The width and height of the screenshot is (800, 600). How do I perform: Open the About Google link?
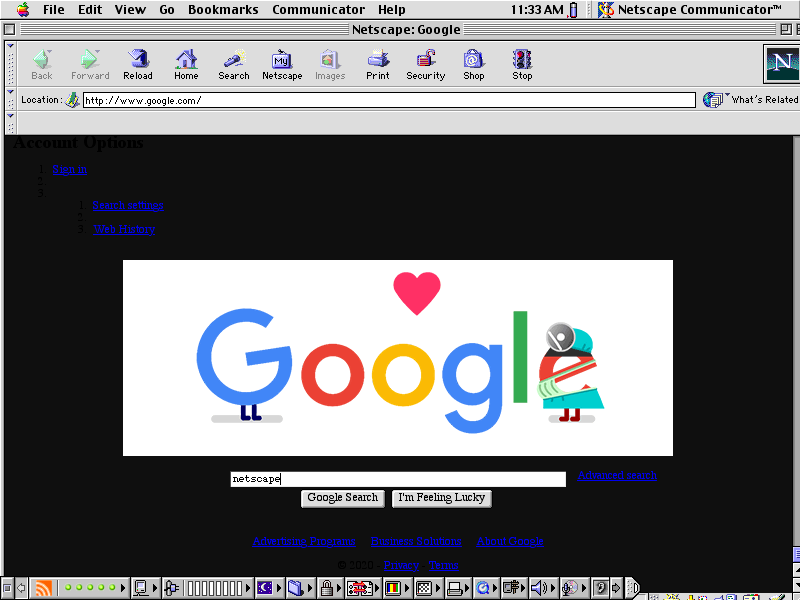[x=510, y=541]
